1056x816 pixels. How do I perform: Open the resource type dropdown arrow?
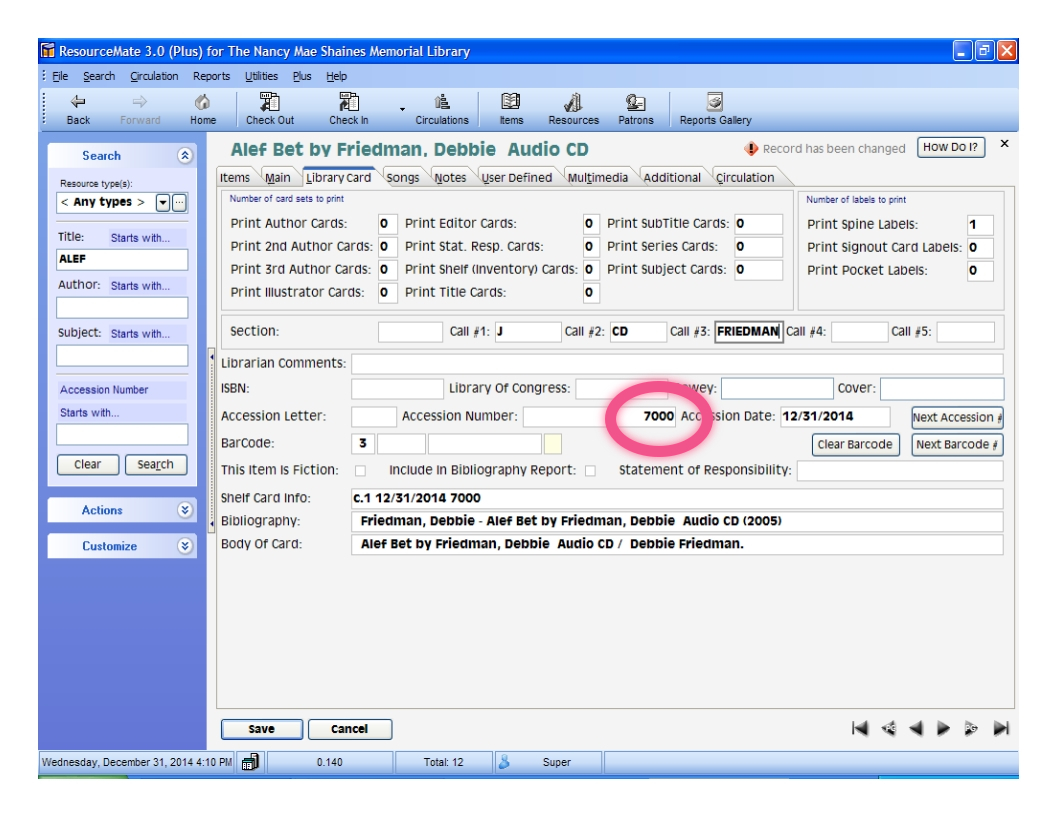[x=162, y=203]
